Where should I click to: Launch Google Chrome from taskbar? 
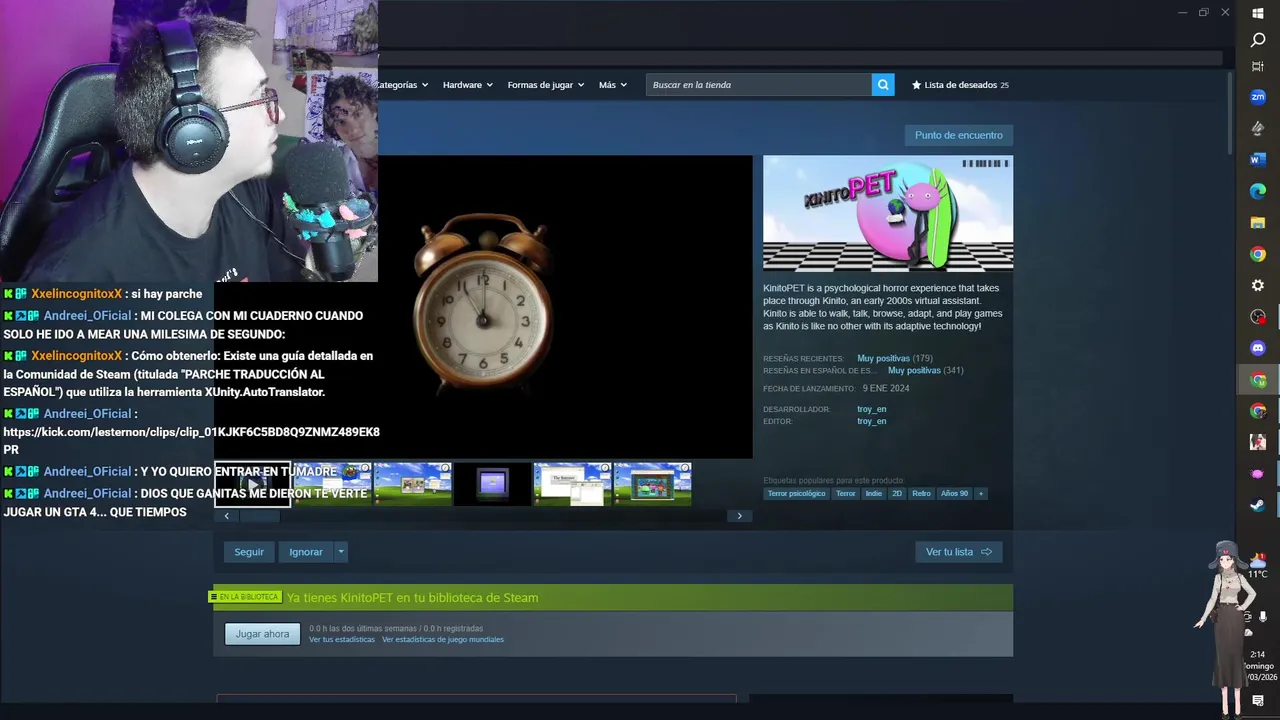pos(1258,254)
